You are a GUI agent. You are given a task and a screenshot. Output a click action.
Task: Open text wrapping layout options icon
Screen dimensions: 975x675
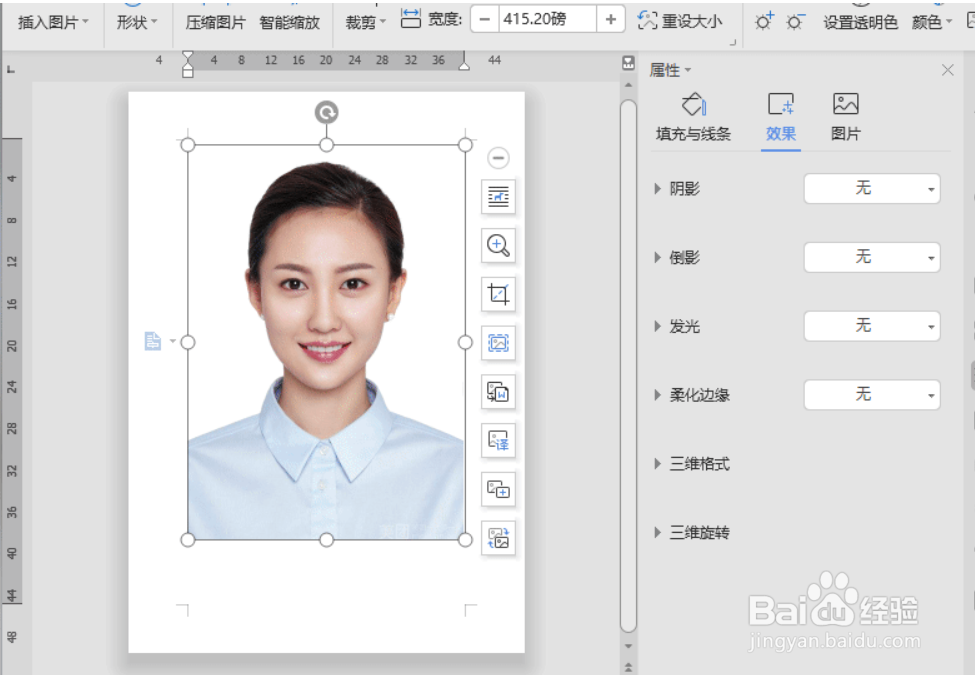pos(498,196)
